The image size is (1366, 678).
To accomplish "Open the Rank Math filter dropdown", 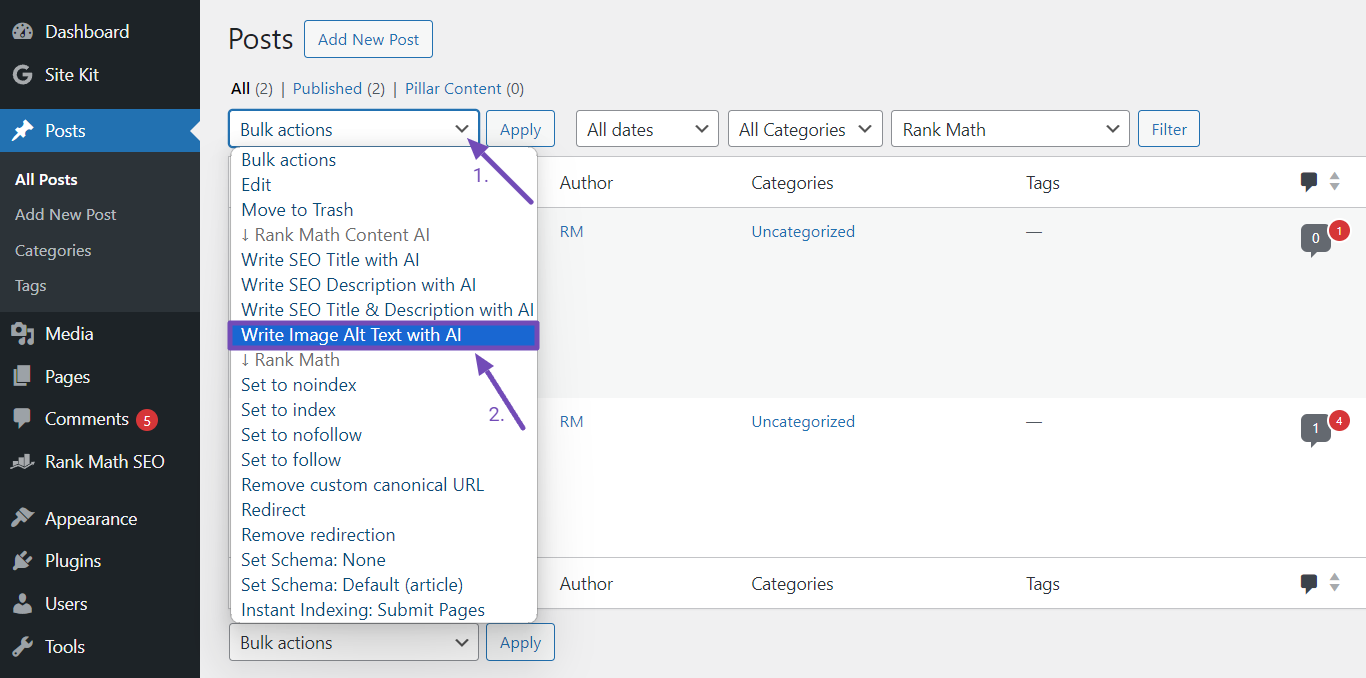I will [x=1010, y=129].
